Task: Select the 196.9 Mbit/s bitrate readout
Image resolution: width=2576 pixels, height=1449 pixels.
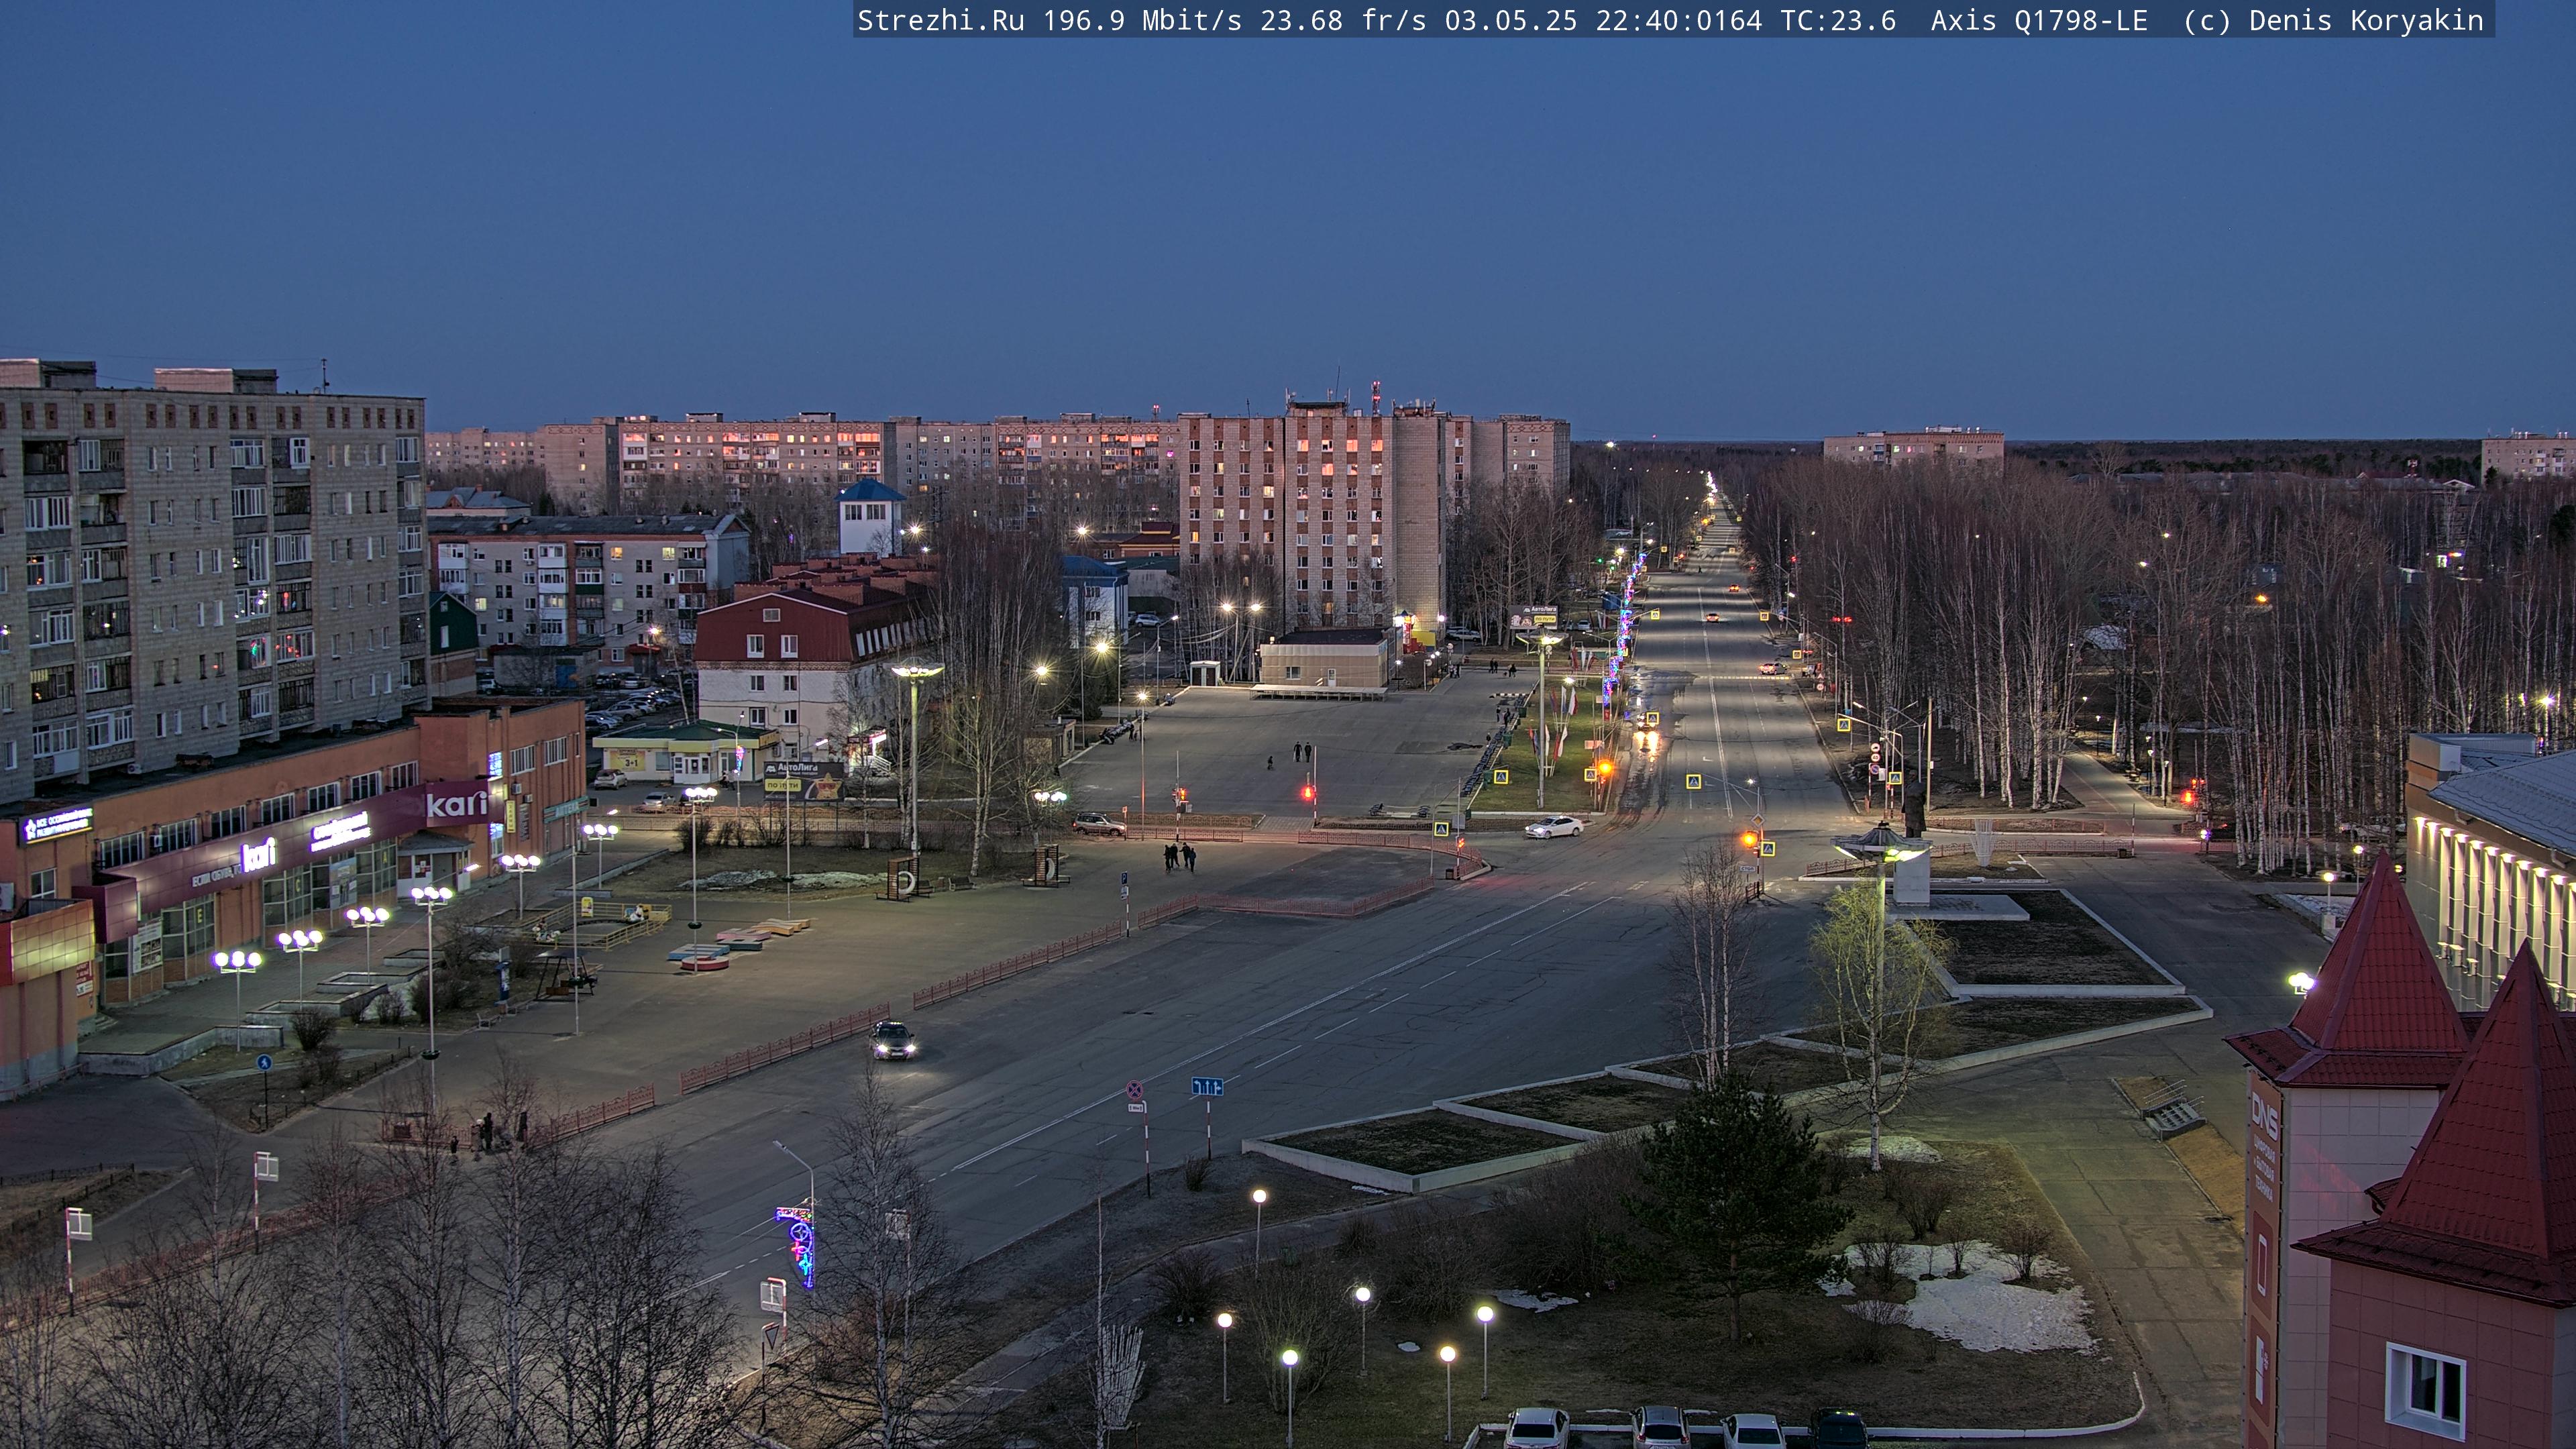Action: [1142, 21]
